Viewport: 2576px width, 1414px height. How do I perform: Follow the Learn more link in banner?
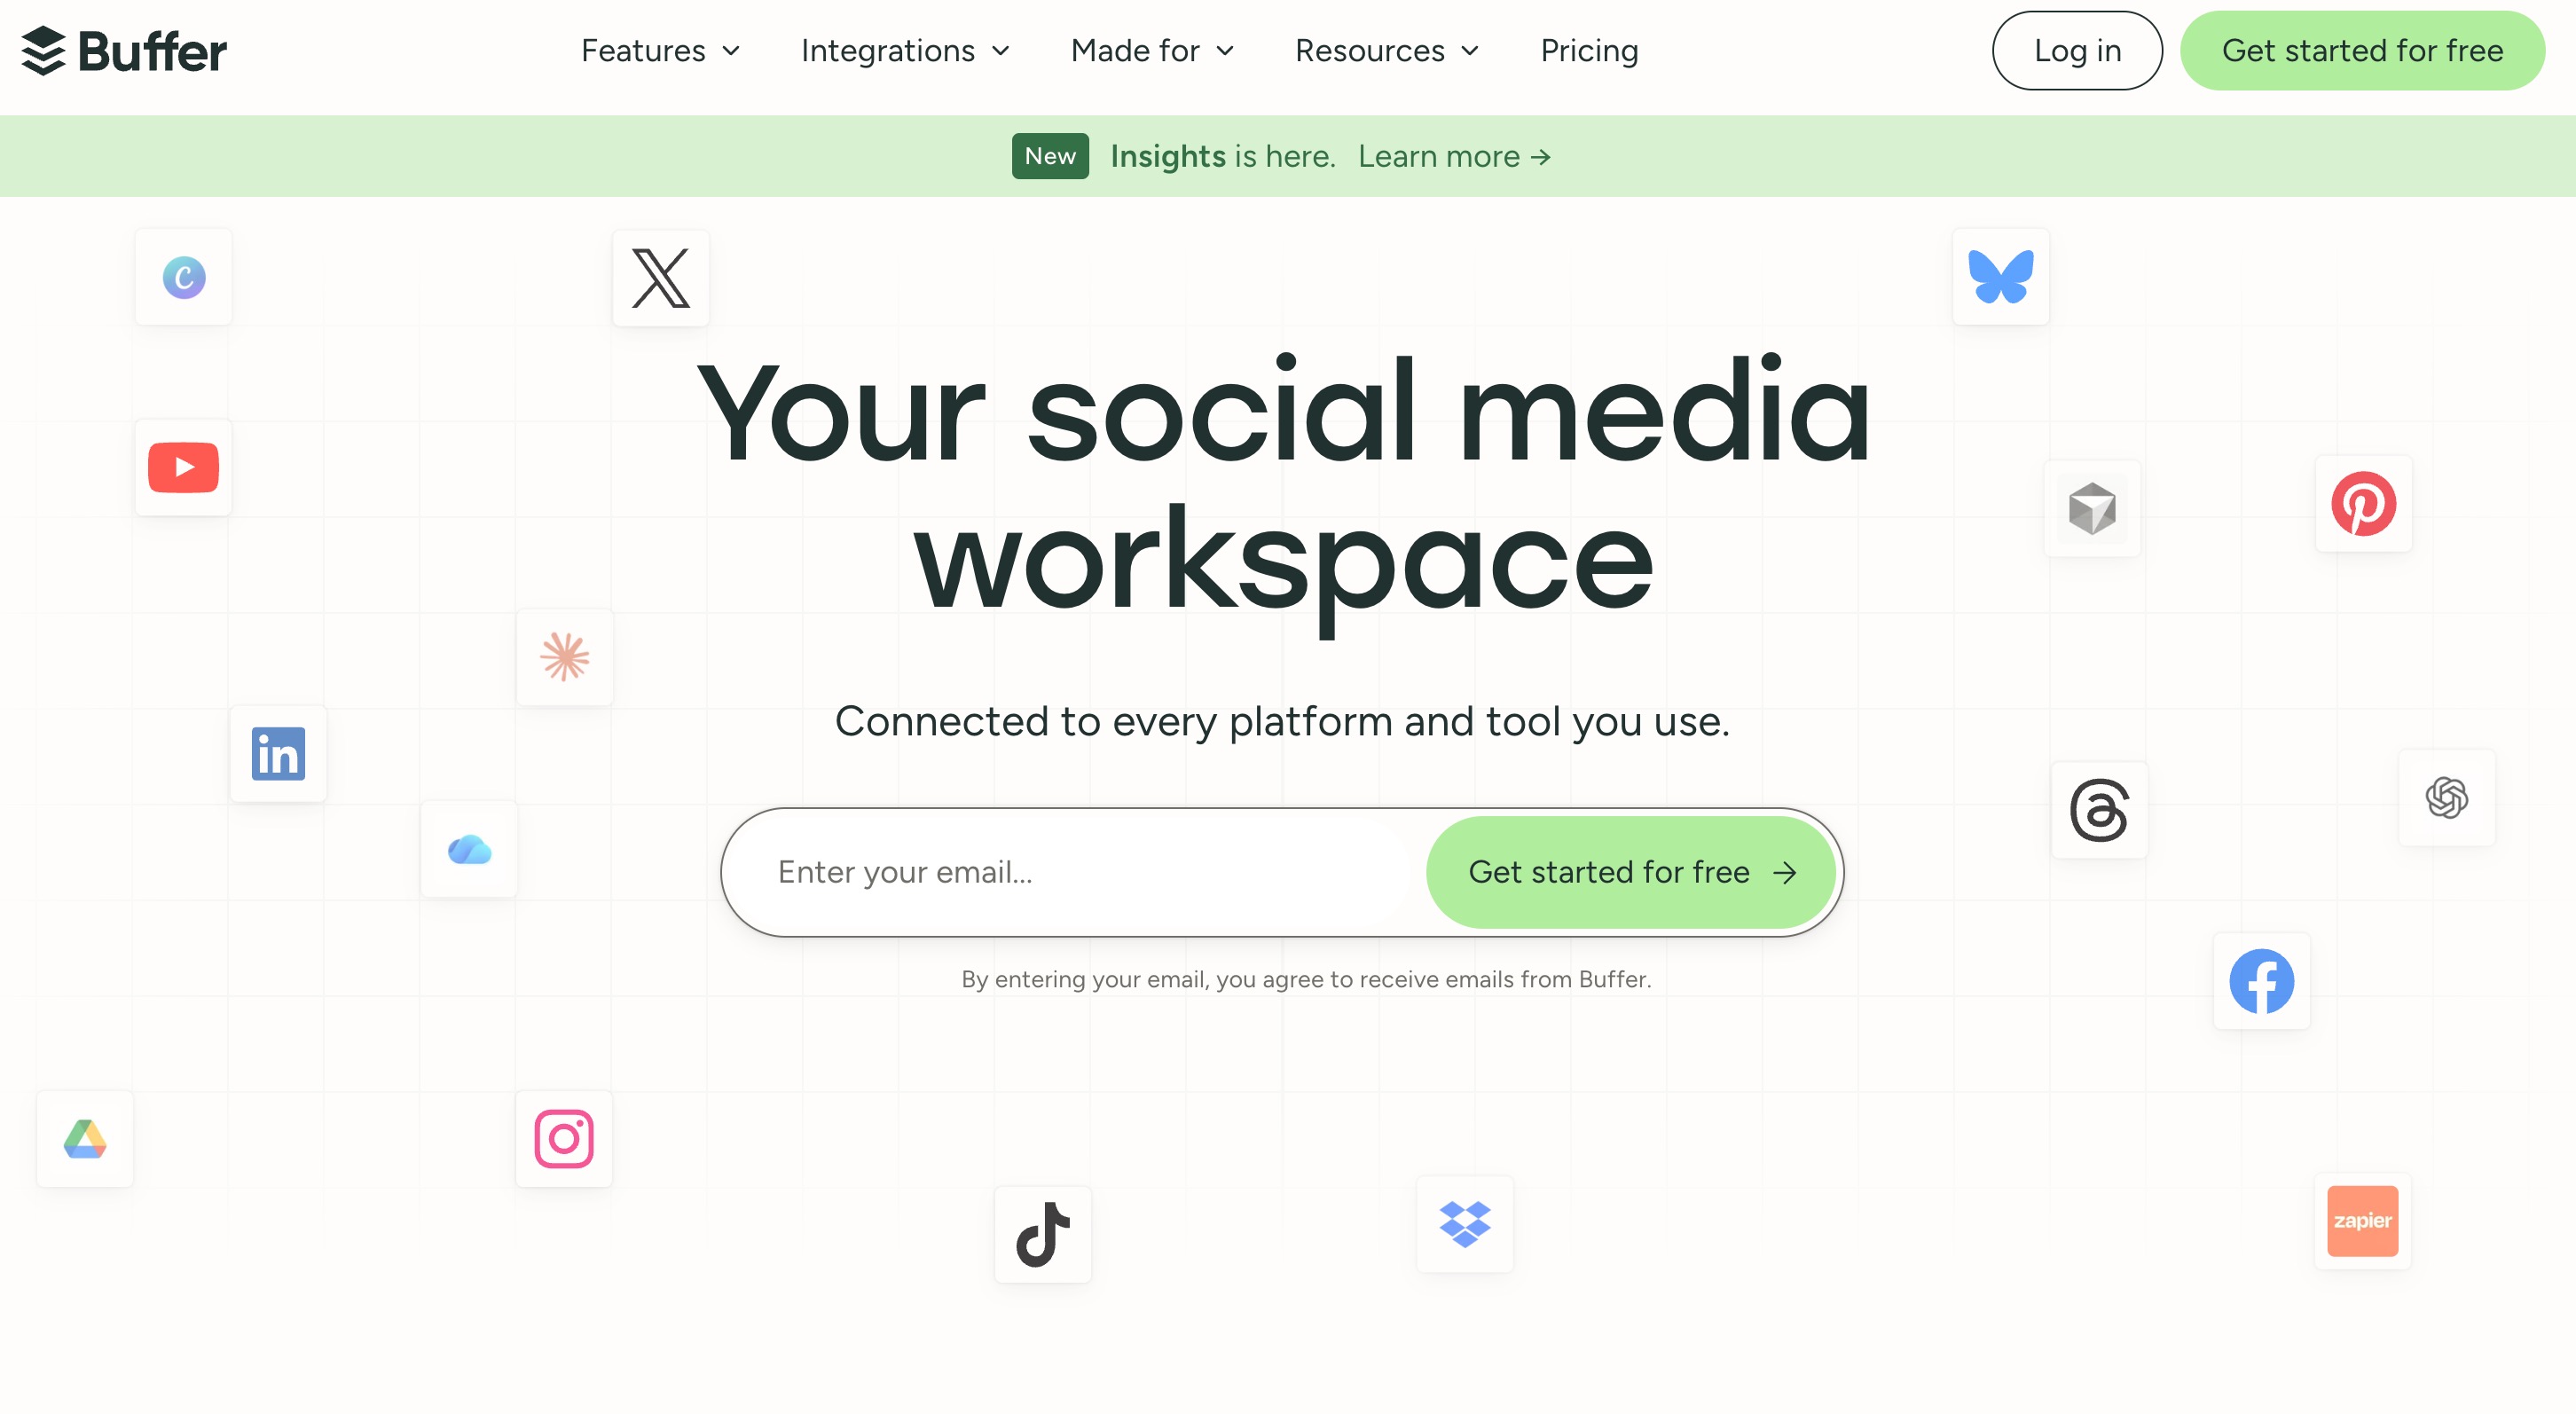tap(1454, 157)
